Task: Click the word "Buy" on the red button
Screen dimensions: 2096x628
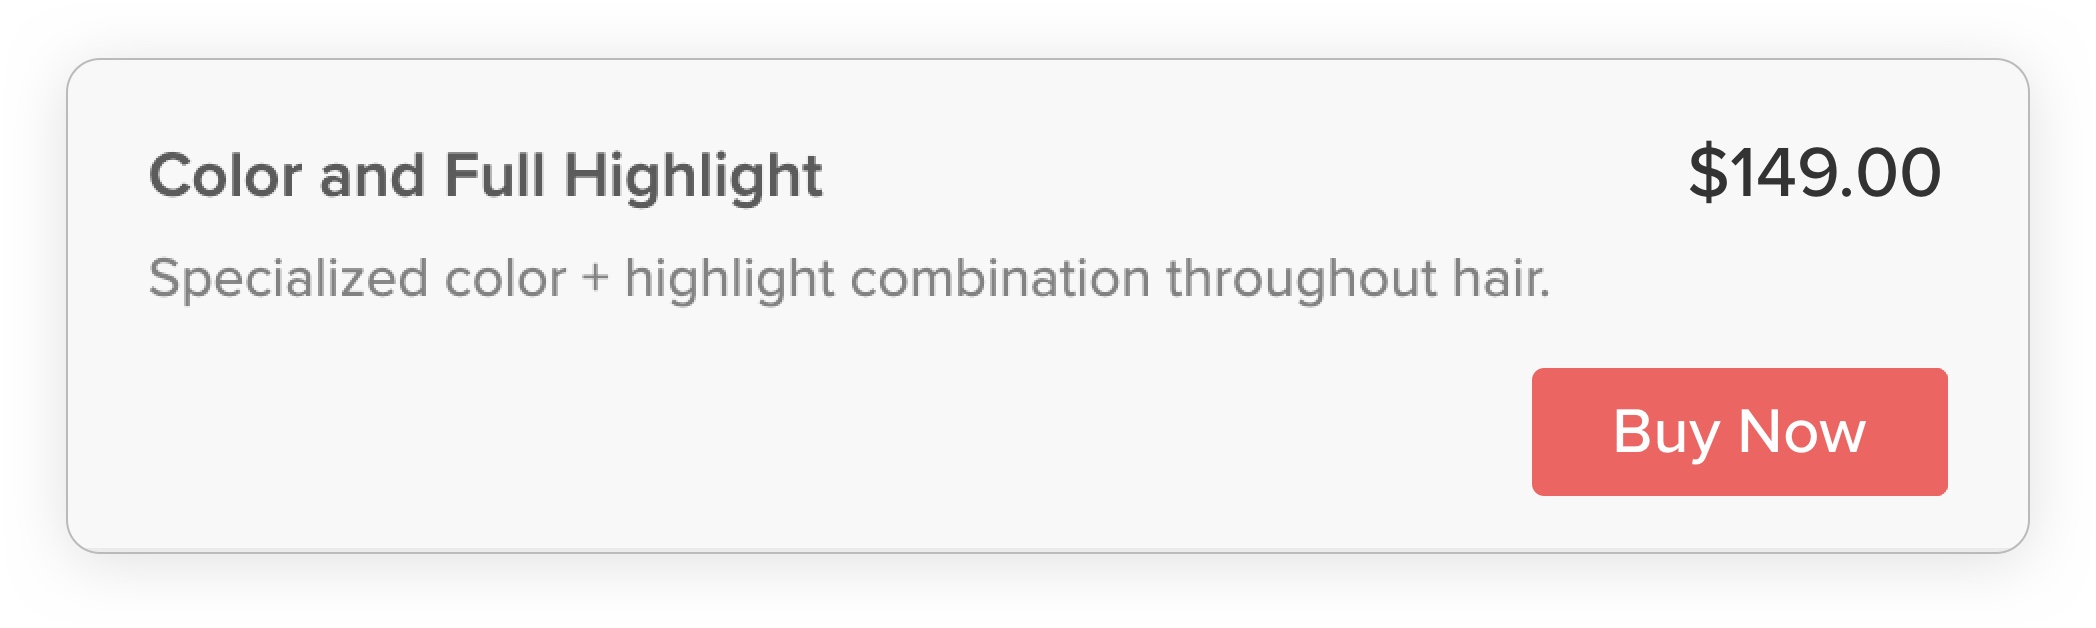Action: coord(1665,432)
